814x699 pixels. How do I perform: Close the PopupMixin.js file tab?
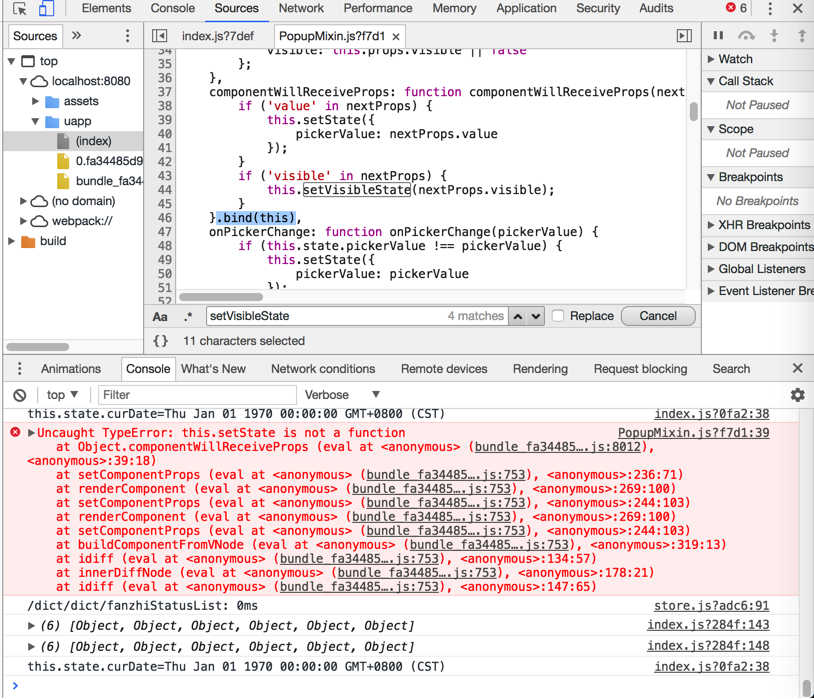click(x=396, y=37)
